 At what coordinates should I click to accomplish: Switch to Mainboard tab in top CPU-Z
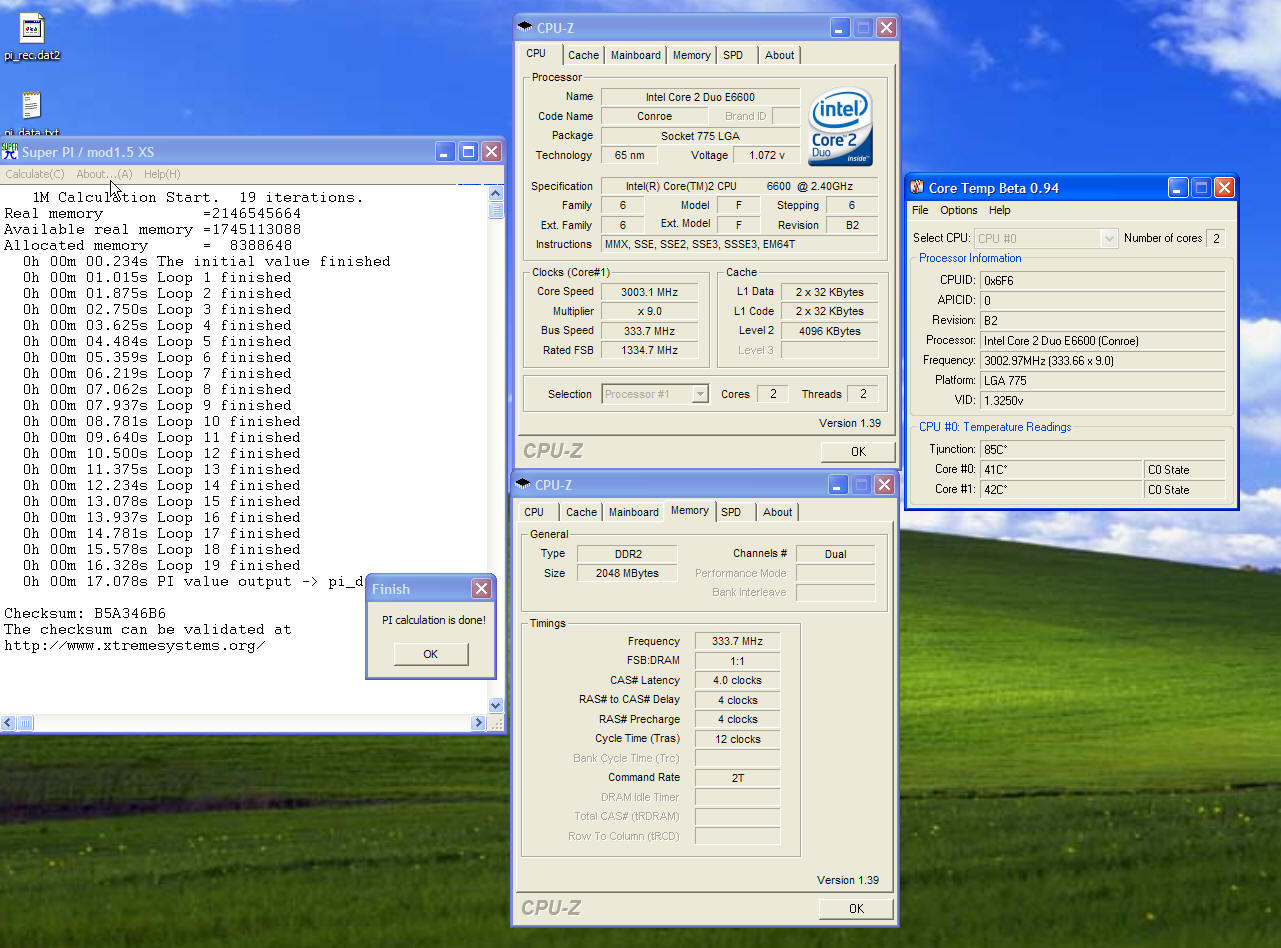coord(636,55)
